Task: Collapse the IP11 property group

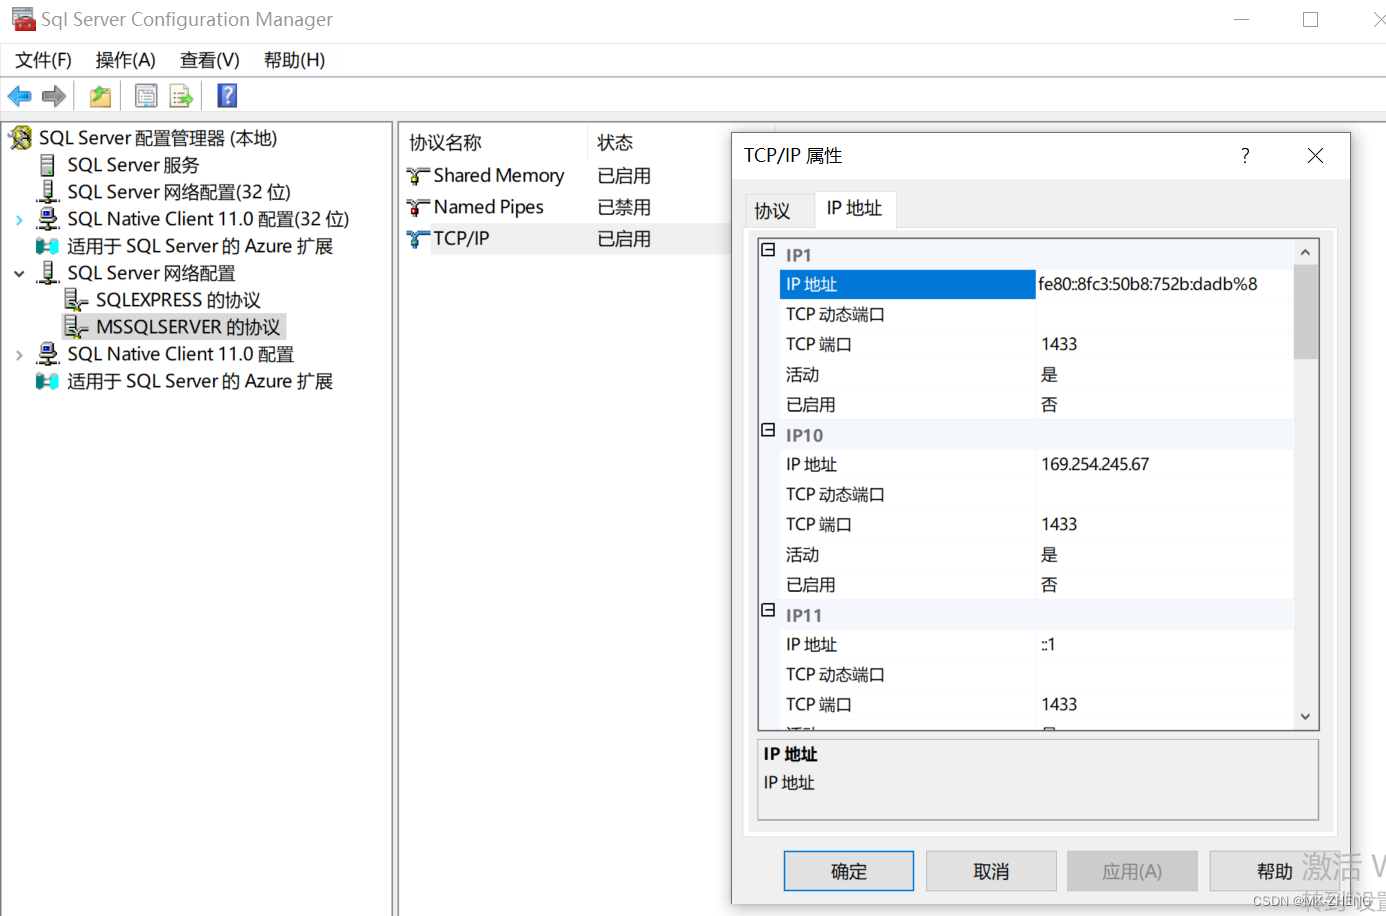Action: click(768, 610)
